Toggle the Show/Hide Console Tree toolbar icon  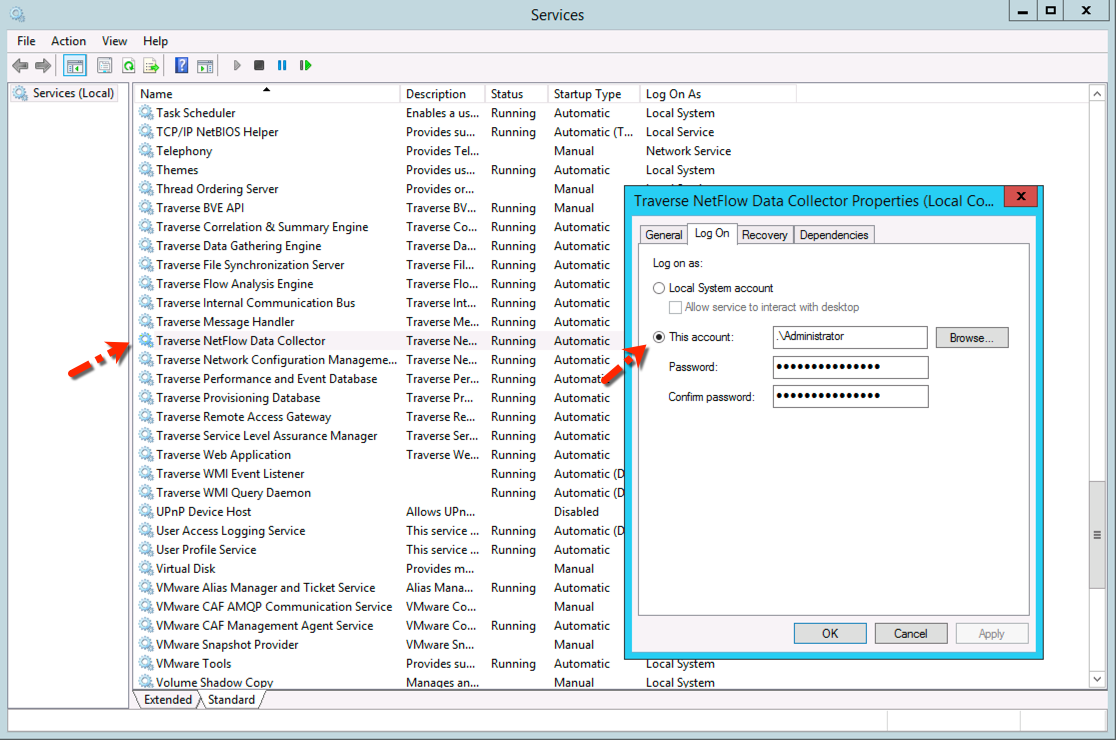click(75, 66)
